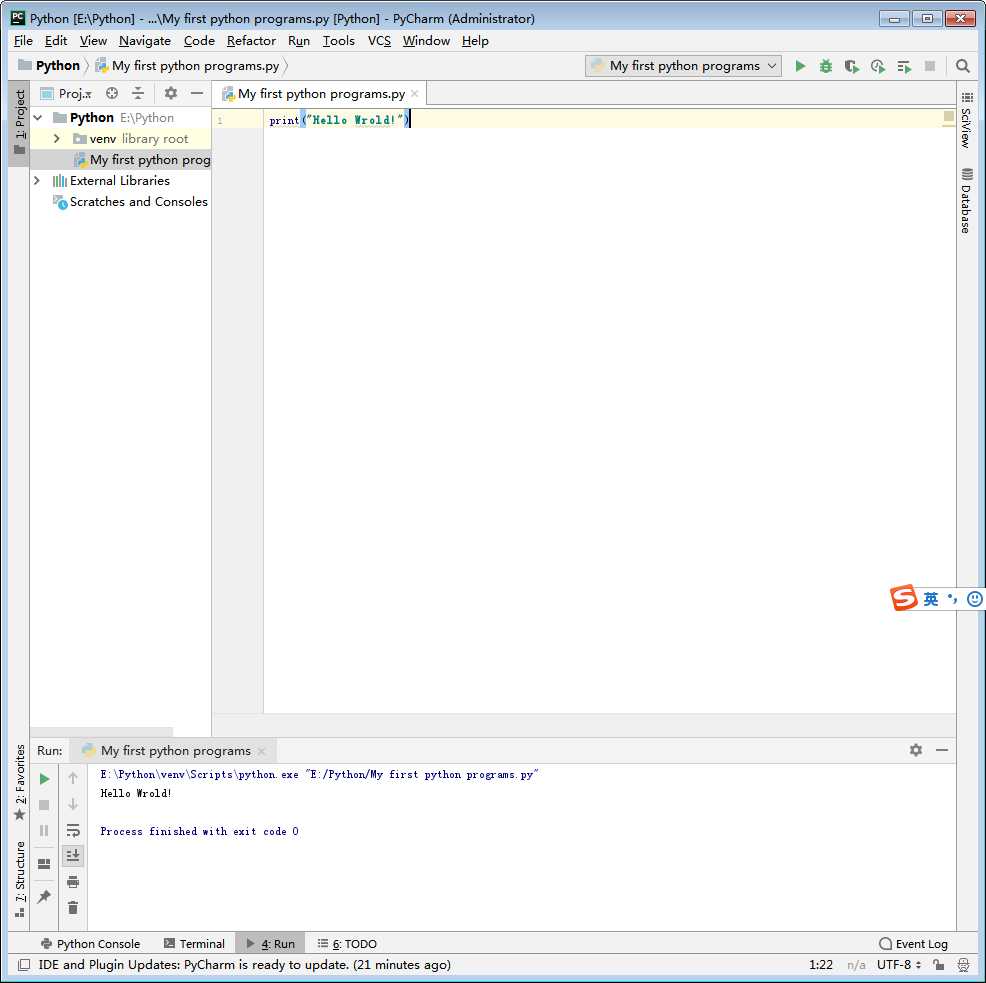The width and height of the screenshot is (986, 983).
Task: Go up the stack trace arrow
Action: pos(73,778)
